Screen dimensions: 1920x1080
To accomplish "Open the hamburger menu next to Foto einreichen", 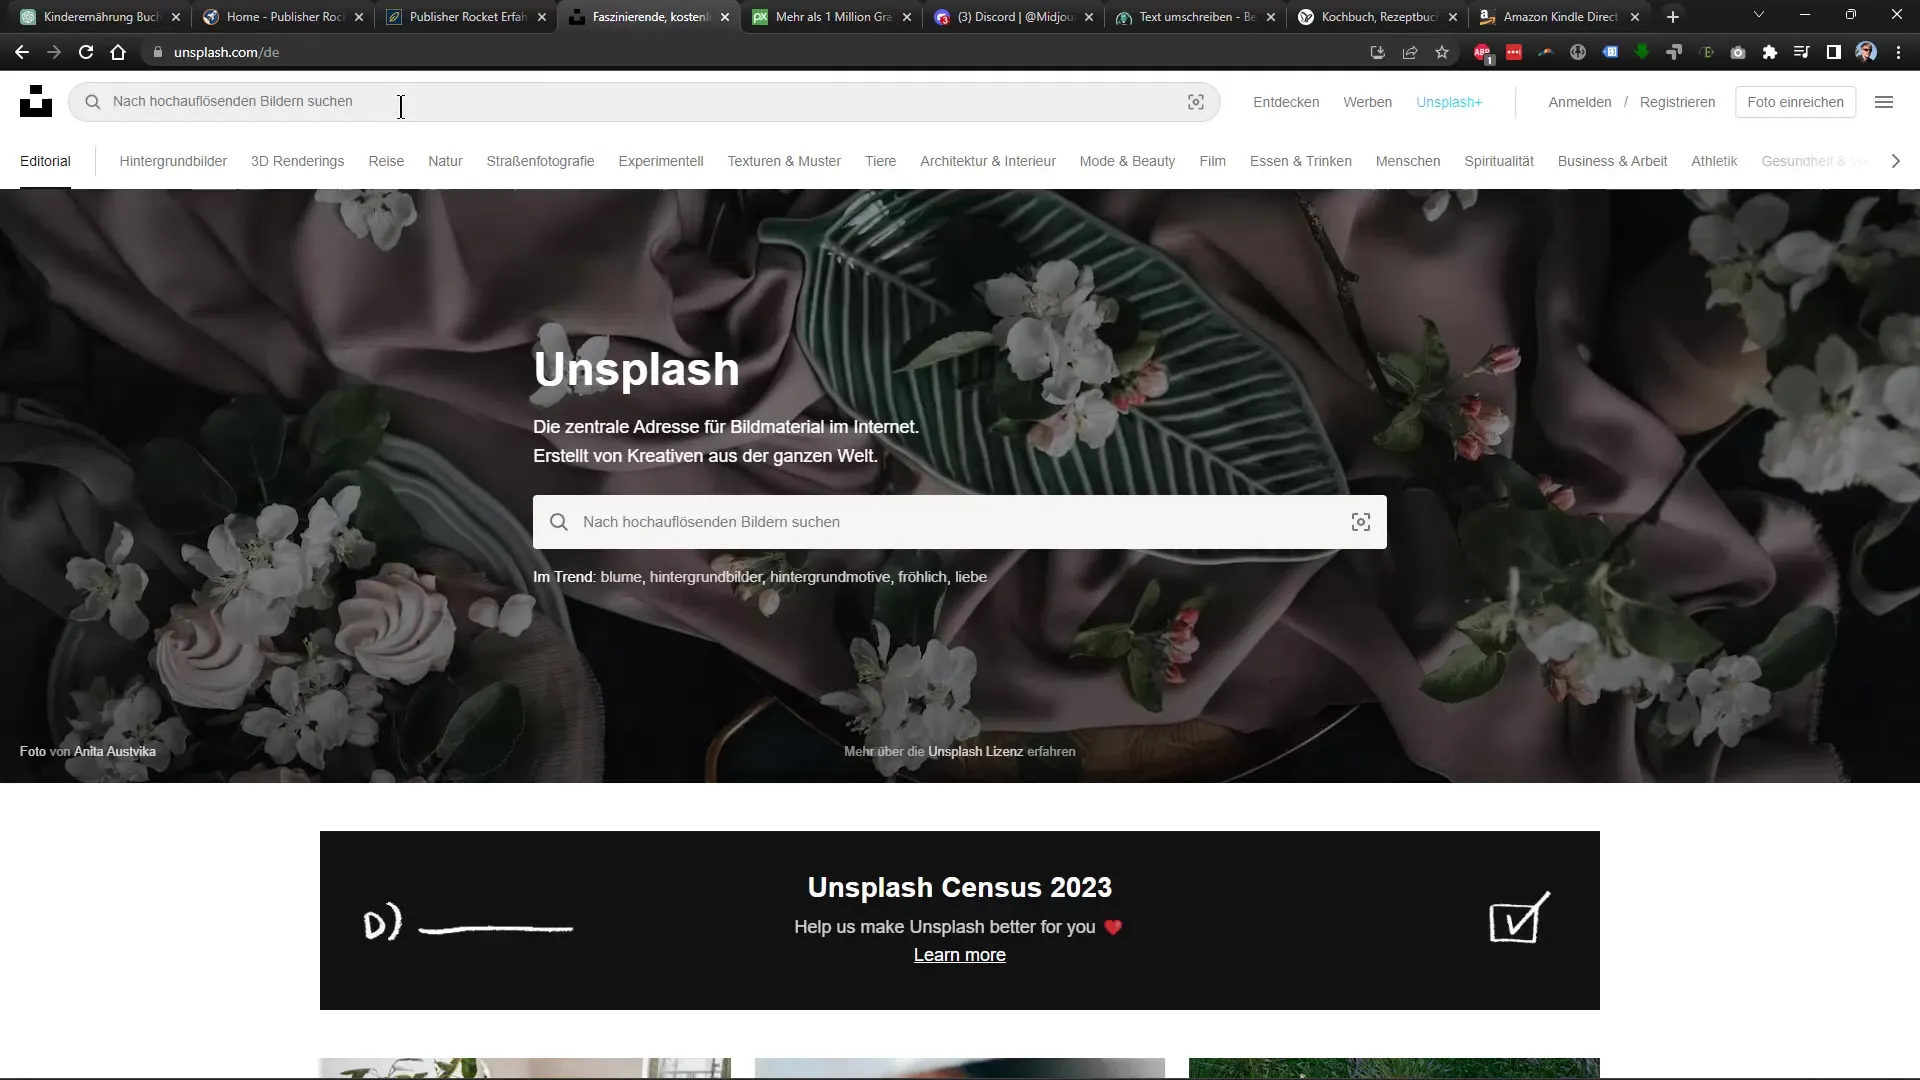I will 1883,102.
